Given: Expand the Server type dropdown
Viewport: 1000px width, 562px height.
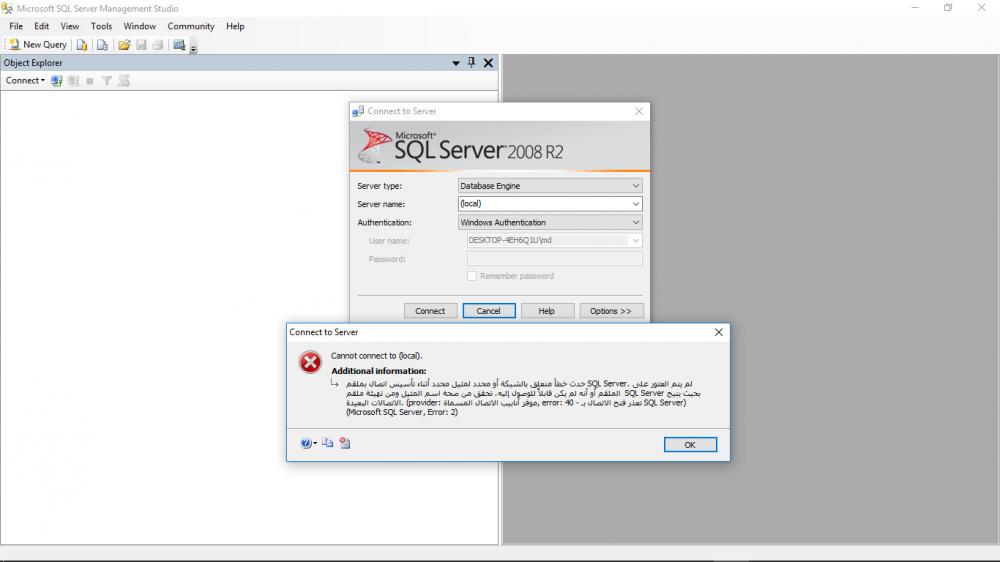Looking at the screenshot, I should coord(635,186).
